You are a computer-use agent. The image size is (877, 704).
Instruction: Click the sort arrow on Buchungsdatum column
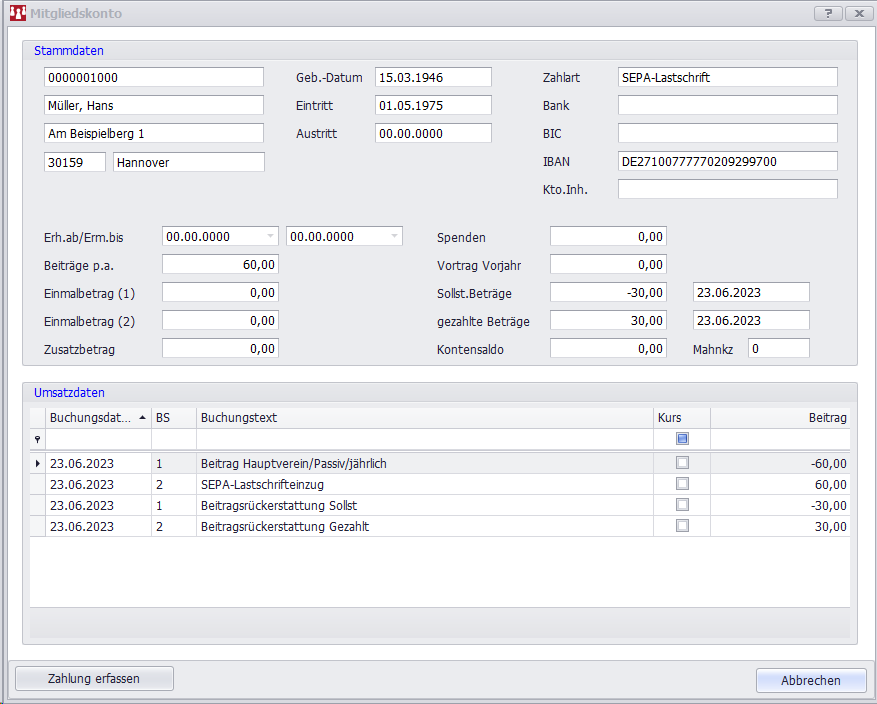[x=142, y=418]
